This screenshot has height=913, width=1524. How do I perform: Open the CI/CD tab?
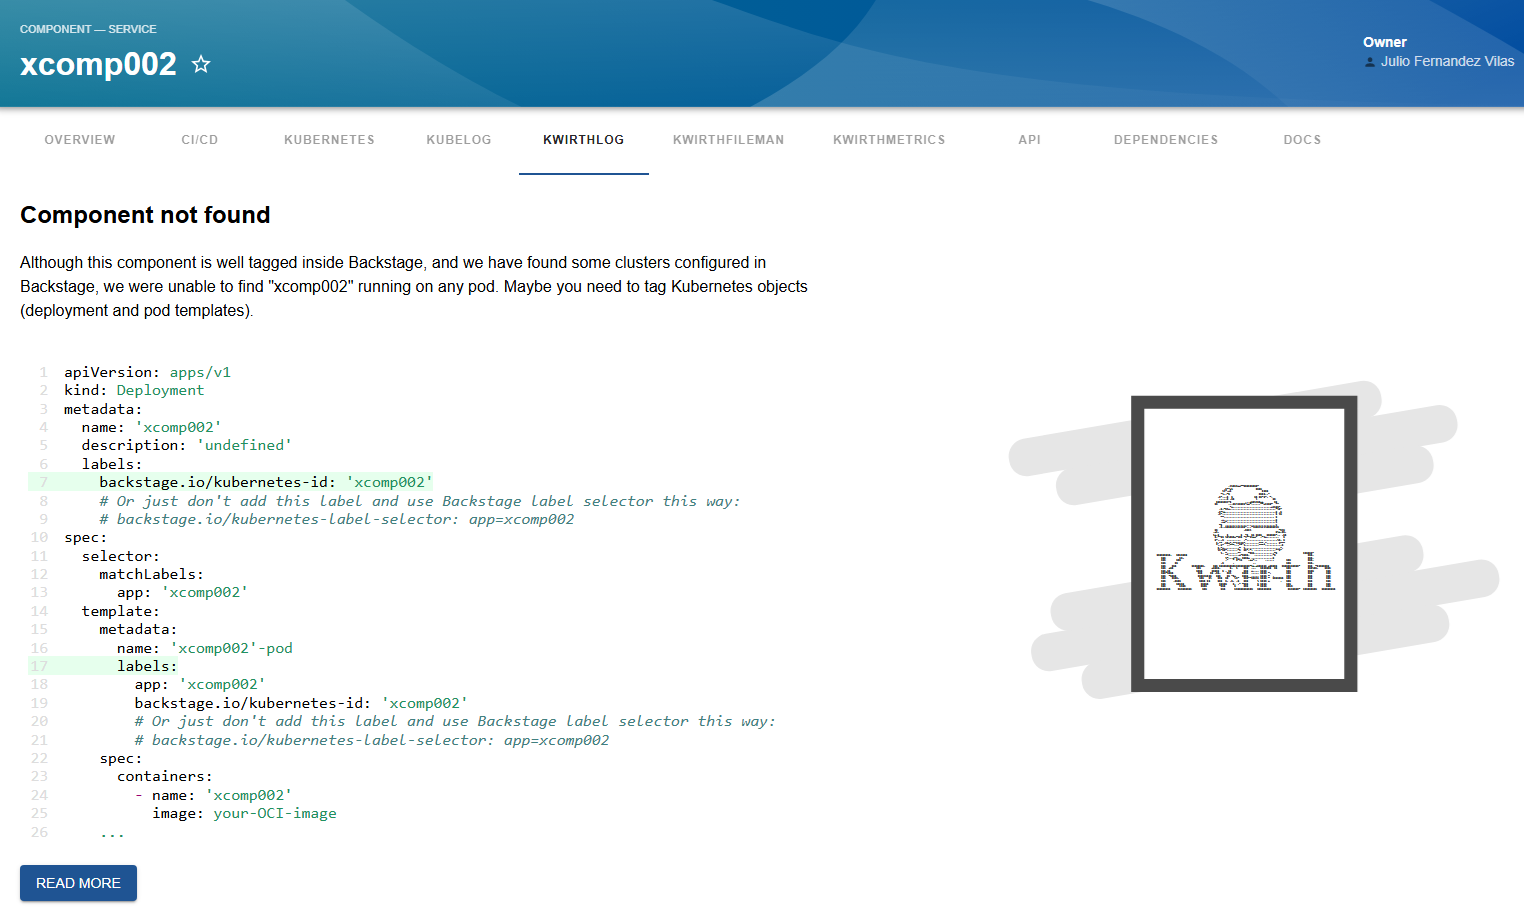pos(200,140)
